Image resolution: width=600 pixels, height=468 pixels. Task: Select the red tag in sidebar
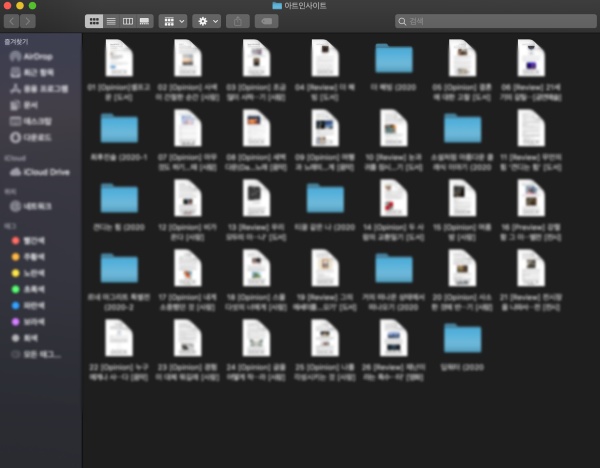[x=28, y=241]
